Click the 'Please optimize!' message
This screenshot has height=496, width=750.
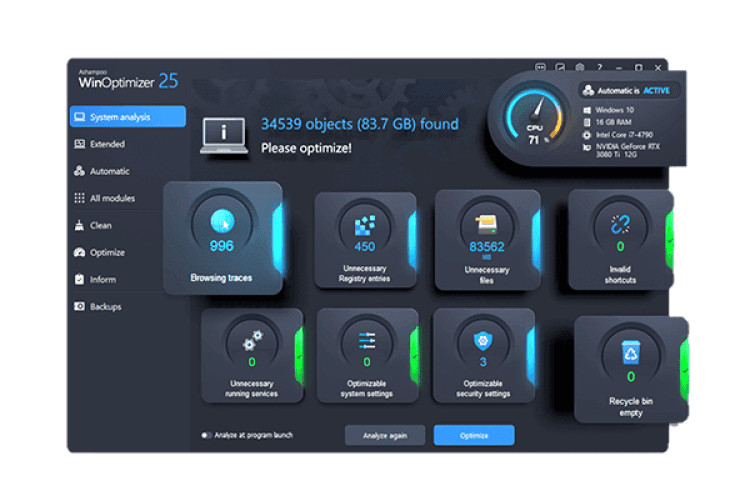307,148
